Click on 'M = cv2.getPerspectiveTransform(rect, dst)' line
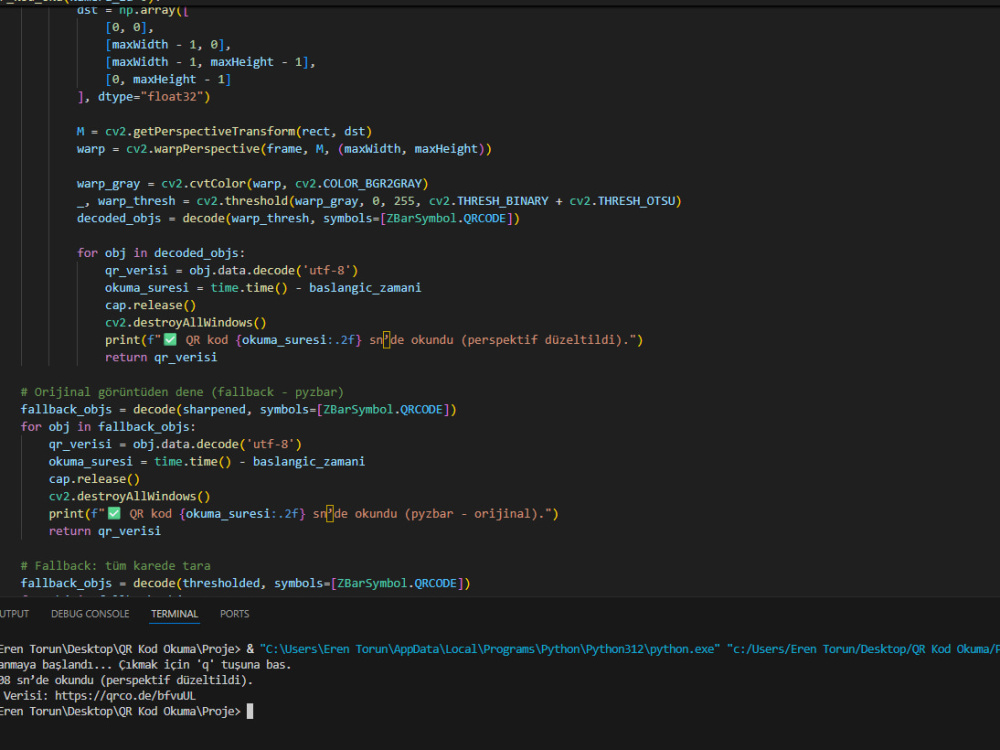The image size is (1000, 750). click(224, 131)
